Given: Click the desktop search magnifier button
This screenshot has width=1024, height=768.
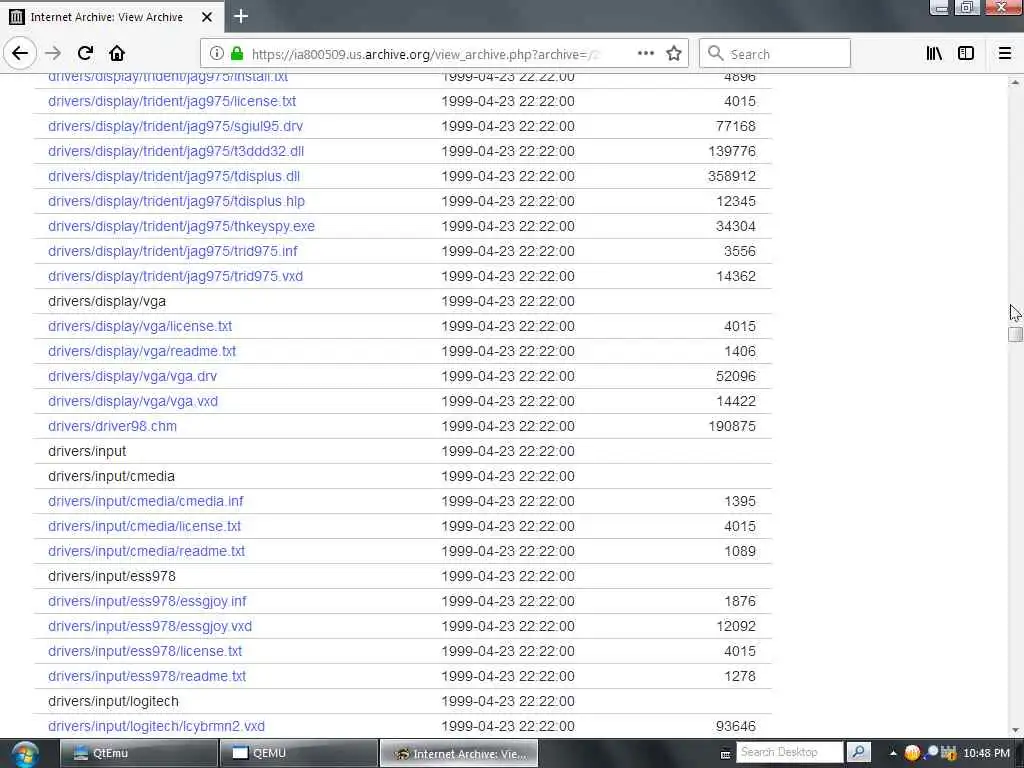Looking at the screenshot, I should pos(859,752).
